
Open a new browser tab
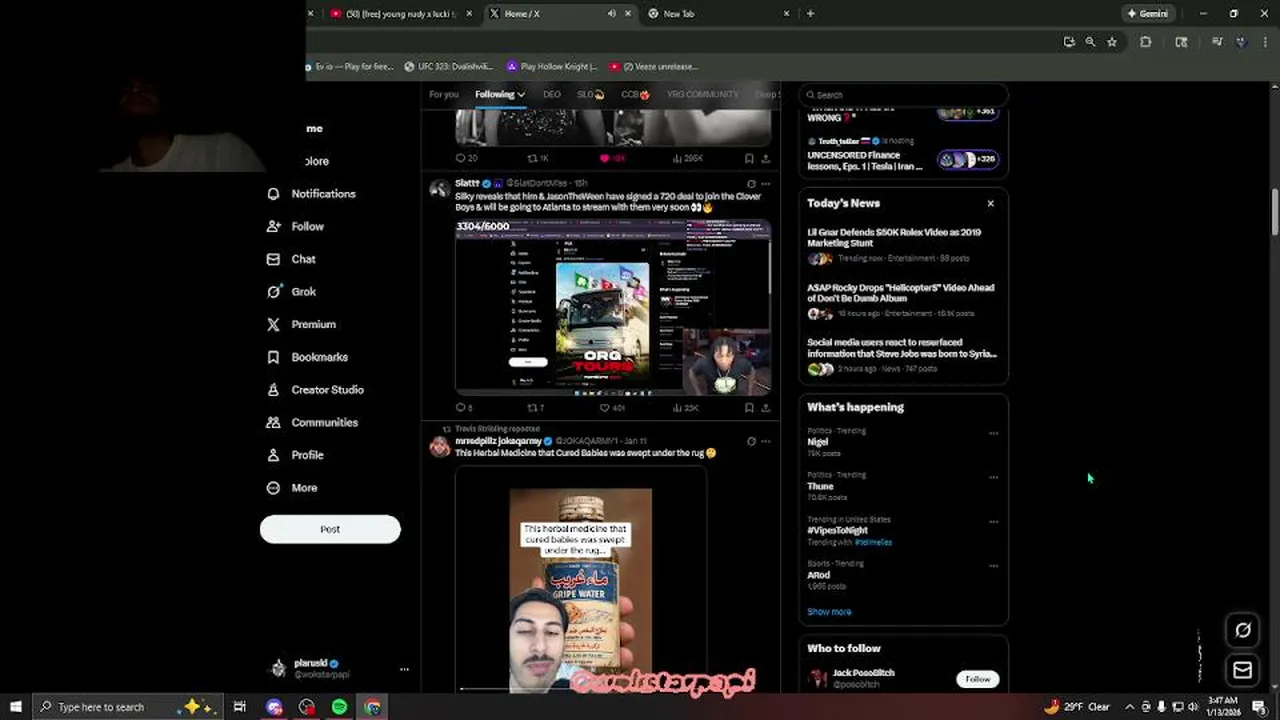[810, 14]
